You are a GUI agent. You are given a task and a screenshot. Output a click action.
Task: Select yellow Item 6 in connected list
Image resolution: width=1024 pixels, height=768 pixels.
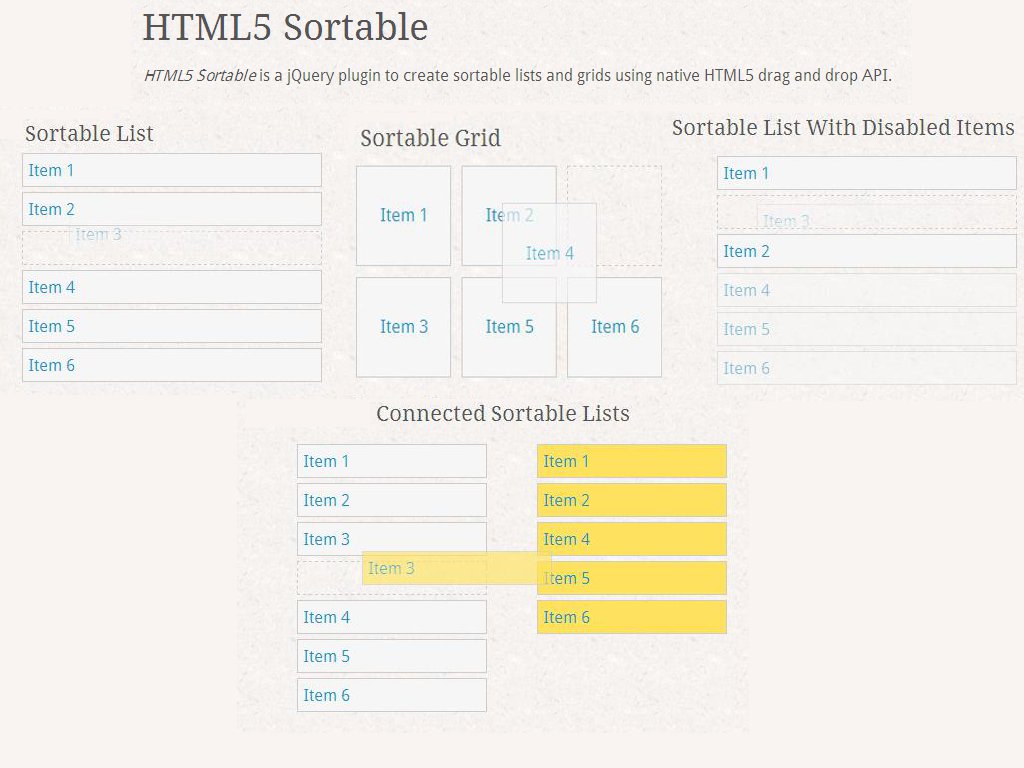pyautogui.click(x=632, y=617)
